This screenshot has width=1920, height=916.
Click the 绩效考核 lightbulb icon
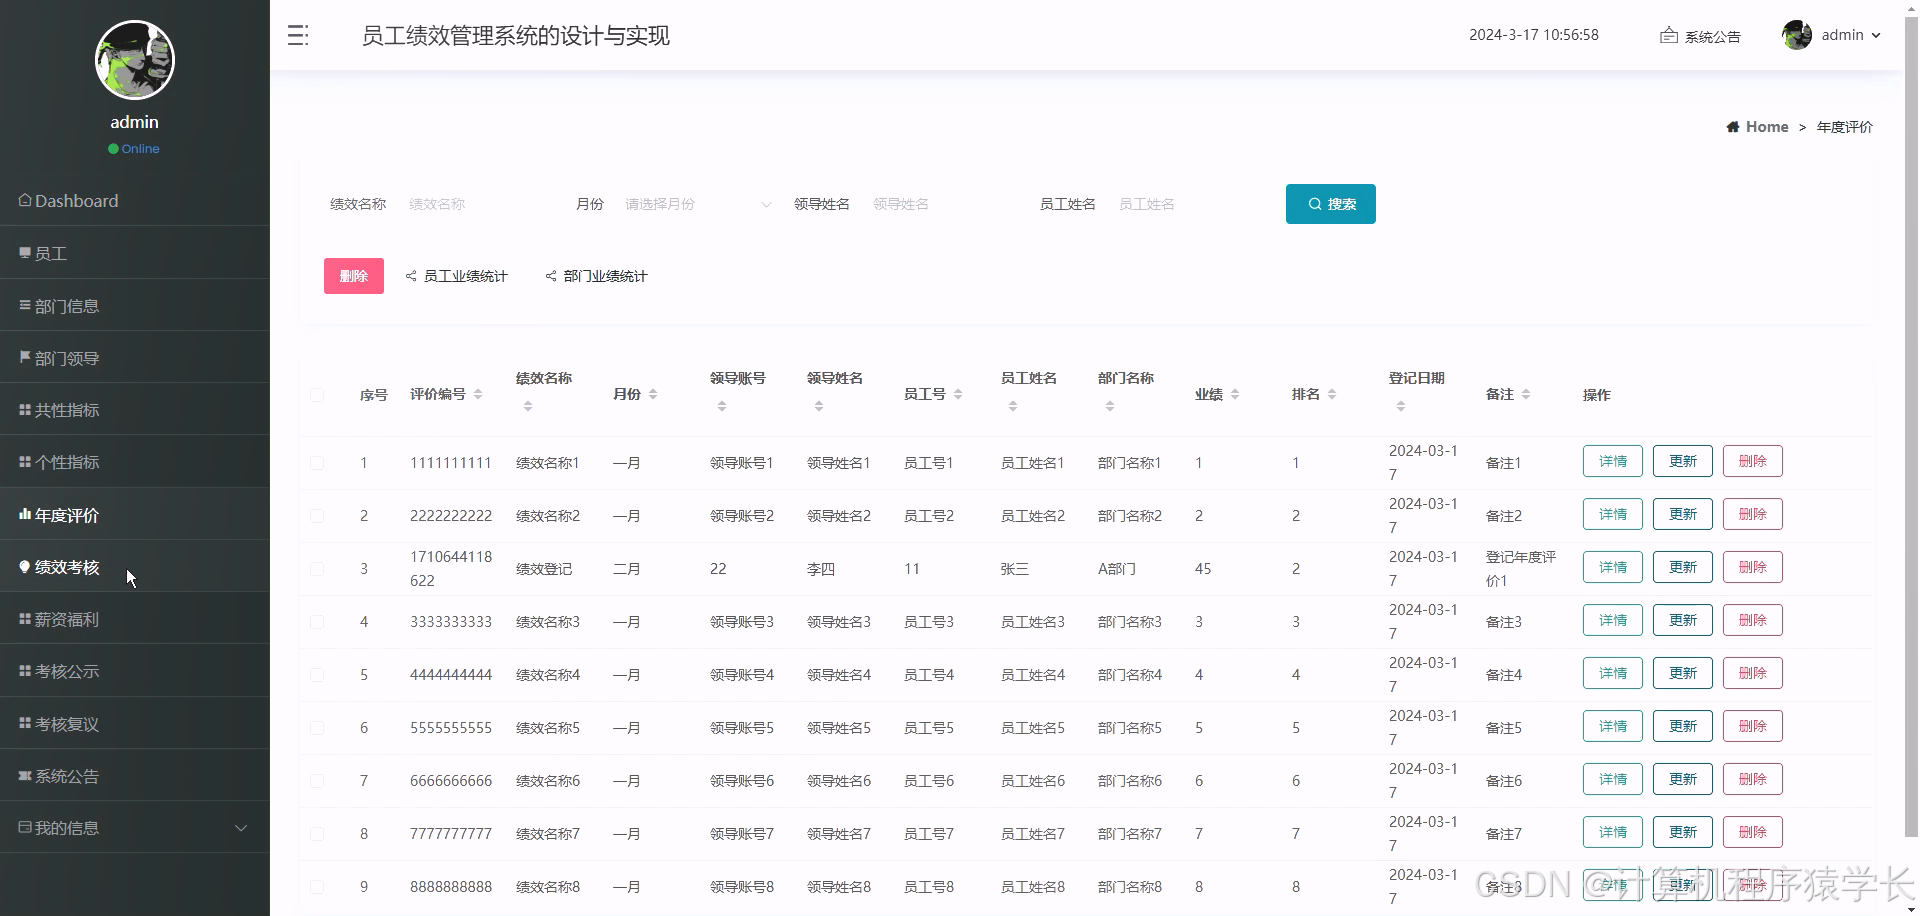[x=25, y=566]
